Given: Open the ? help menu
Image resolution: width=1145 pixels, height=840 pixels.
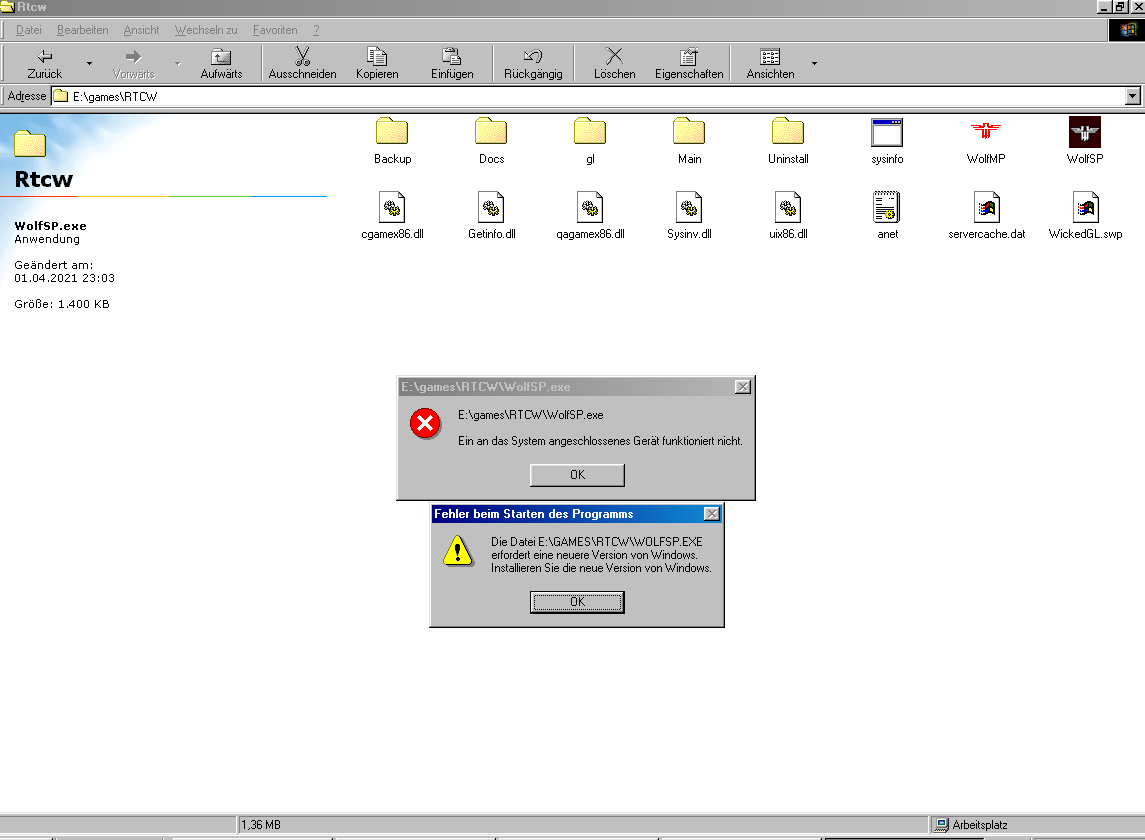Looking at the screenshot, I should [316, 30].
